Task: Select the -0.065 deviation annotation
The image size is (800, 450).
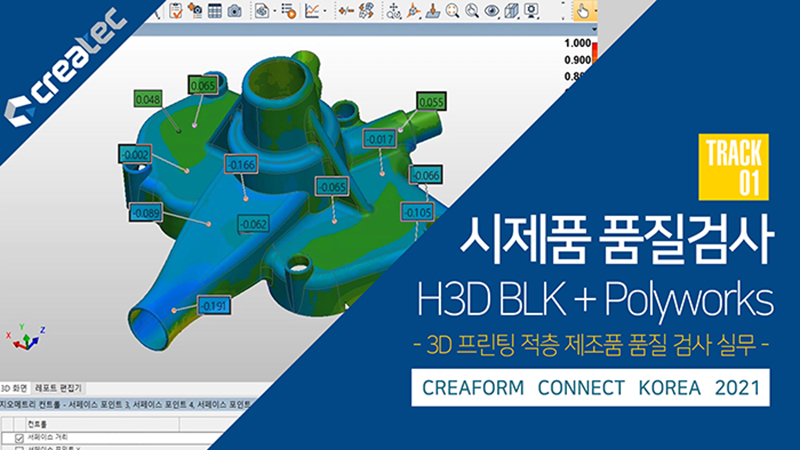Action: point(332,187)
